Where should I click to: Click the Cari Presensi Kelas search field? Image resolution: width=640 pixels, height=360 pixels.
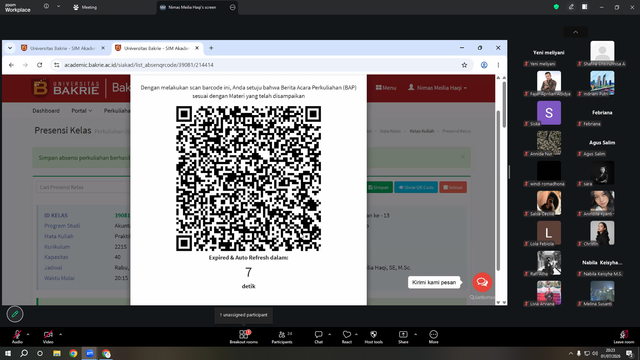83,187
